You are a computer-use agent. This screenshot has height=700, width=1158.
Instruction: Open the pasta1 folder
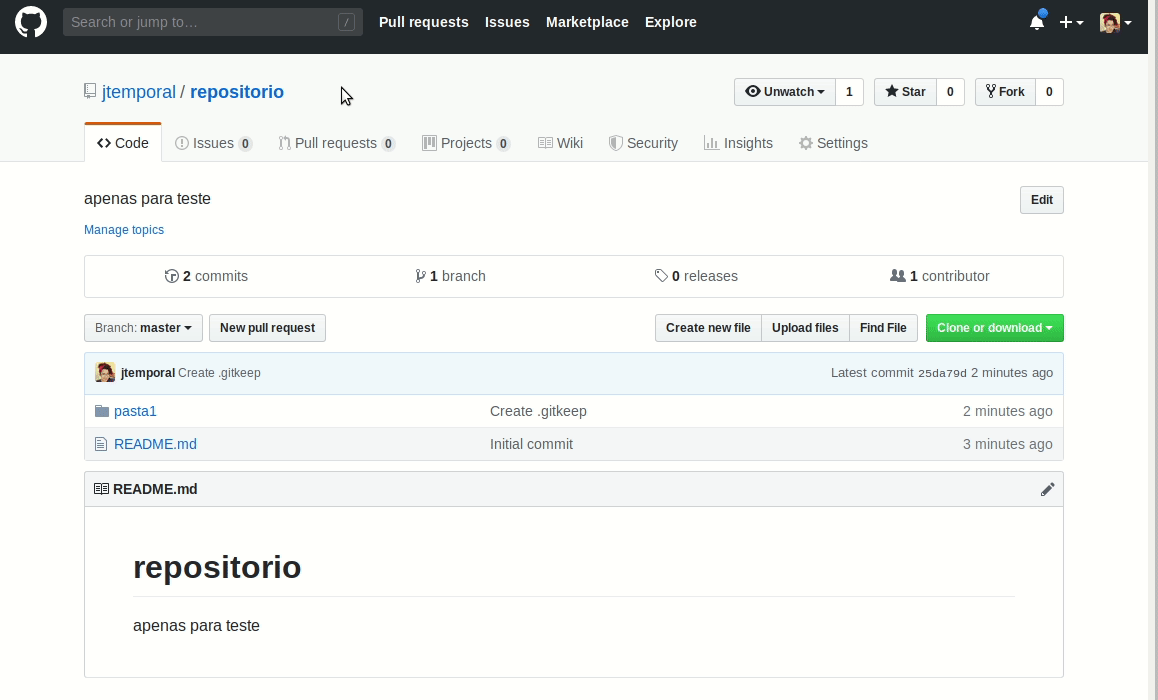coord(135,411)
